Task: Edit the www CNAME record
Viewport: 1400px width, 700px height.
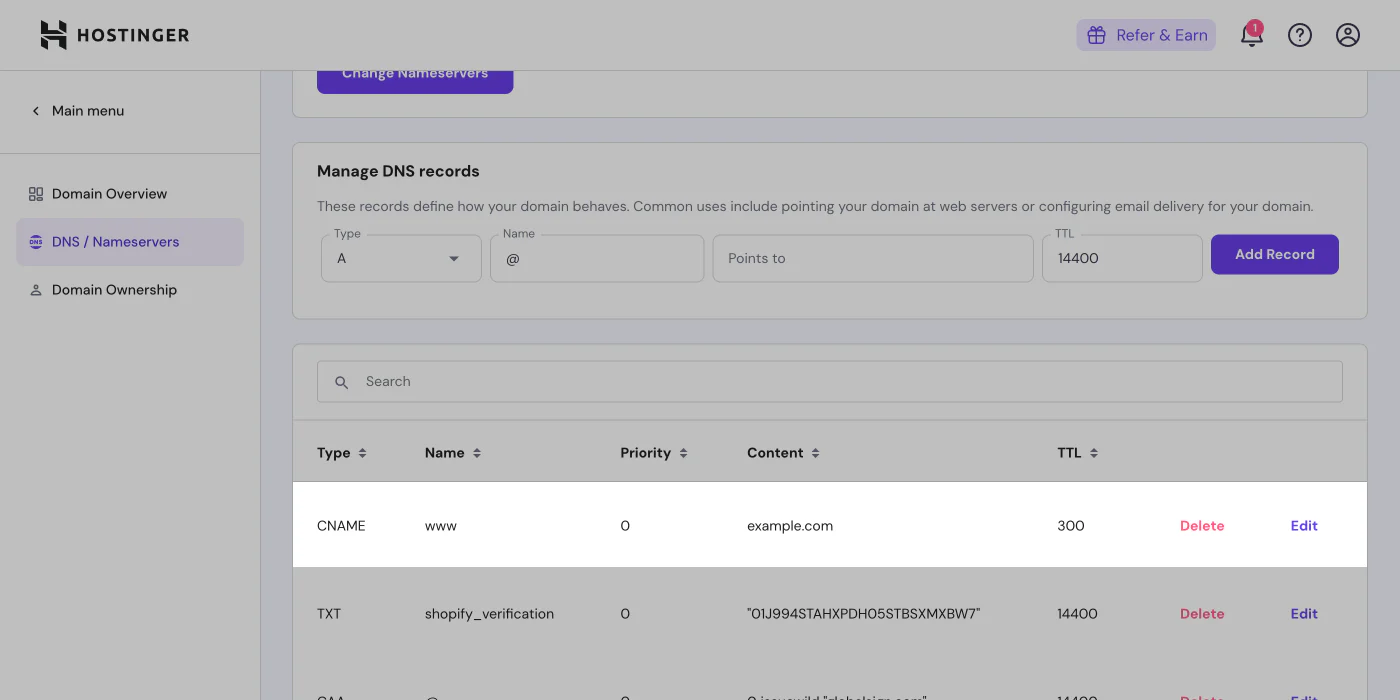Action: 1303,525
